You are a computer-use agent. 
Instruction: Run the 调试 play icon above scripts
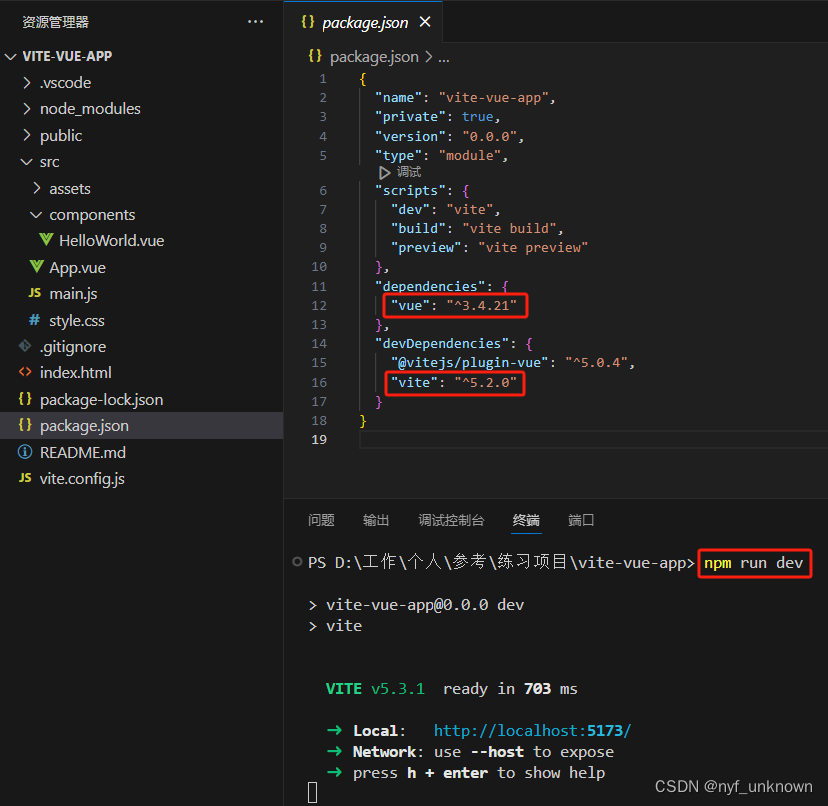(385, 171)
